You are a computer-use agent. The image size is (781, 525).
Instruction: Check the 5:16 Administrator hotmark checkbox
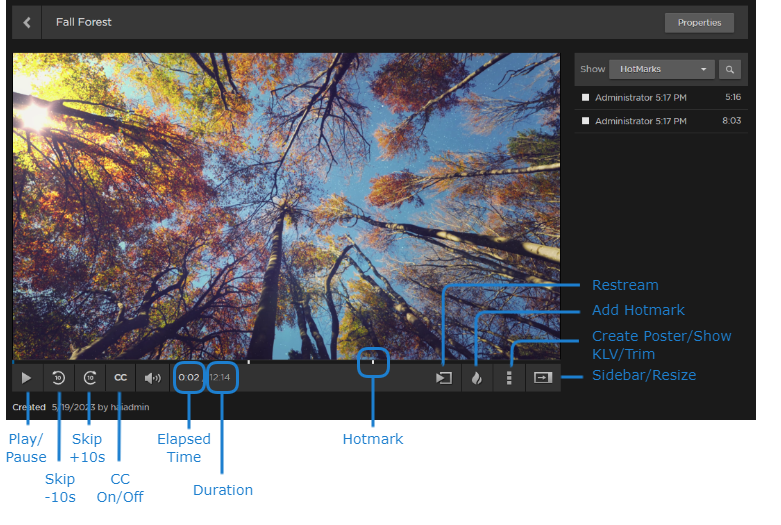pyautogui.click(x=586, y=97)
